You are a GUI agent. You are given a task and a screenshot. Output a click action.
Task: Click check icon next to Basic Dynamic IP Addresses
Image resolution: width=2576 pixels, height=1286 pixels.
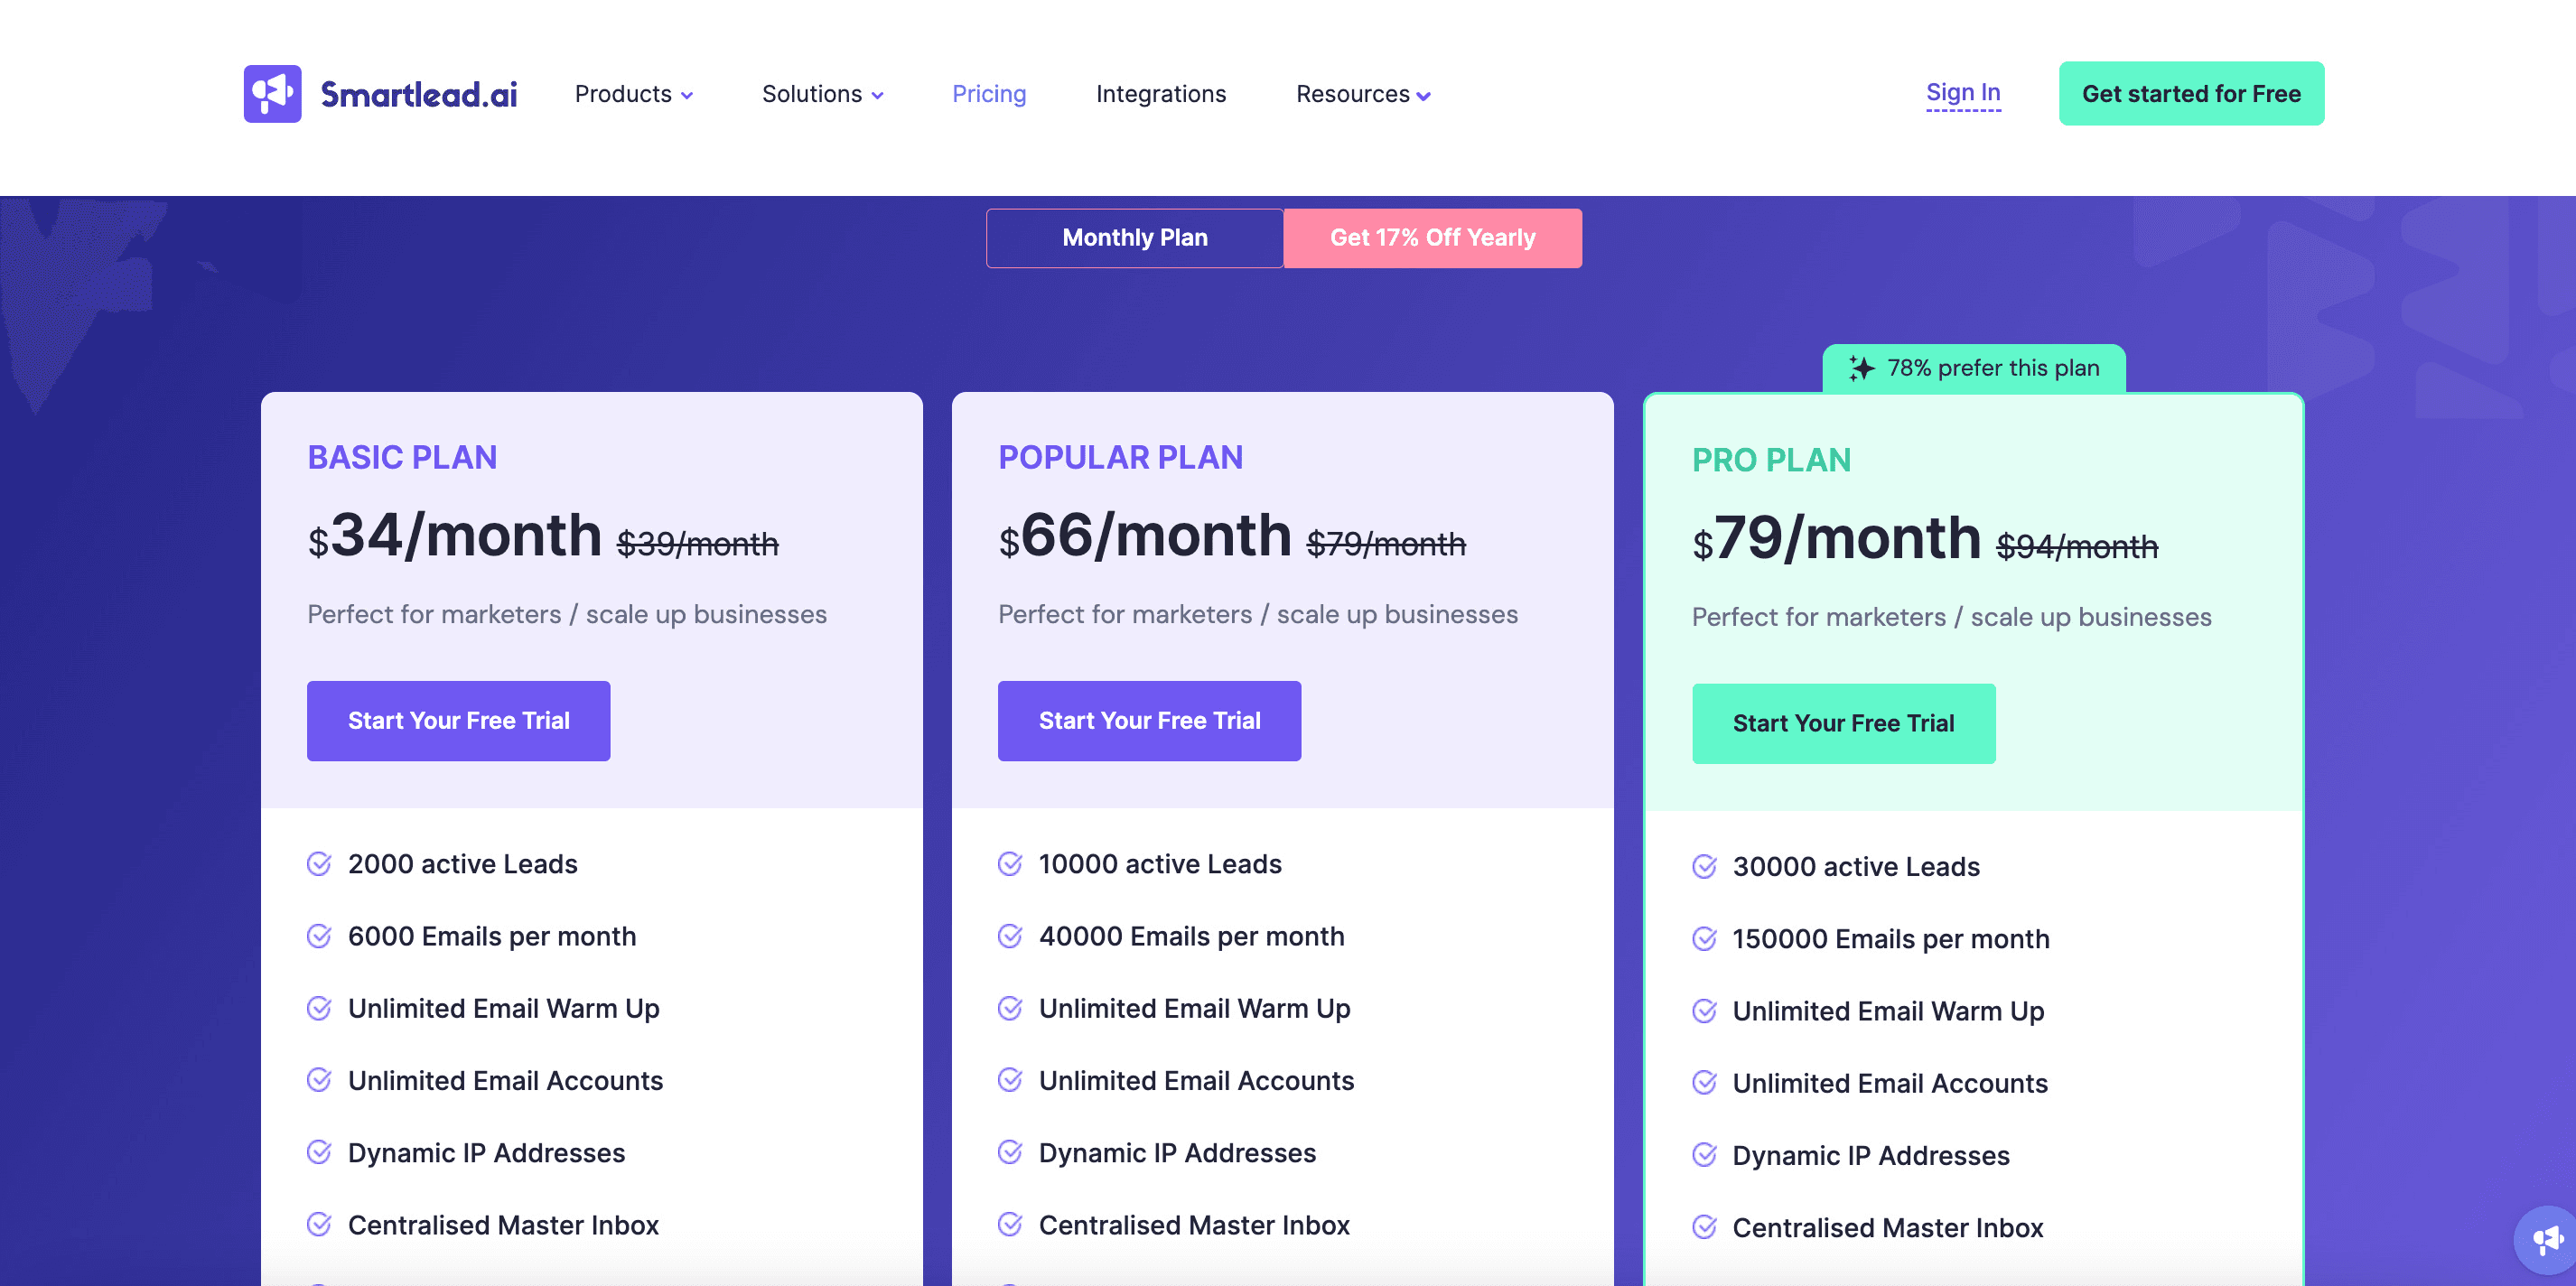click(x=319, y=1153)
